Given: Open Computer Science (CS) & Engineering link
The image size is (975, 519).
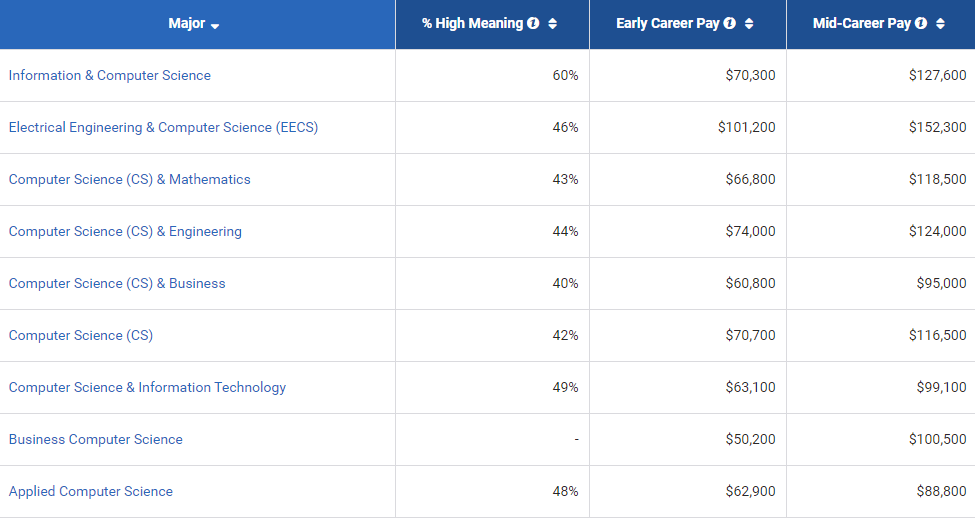Looking at the screenshot, I should (x=125, y=232).
